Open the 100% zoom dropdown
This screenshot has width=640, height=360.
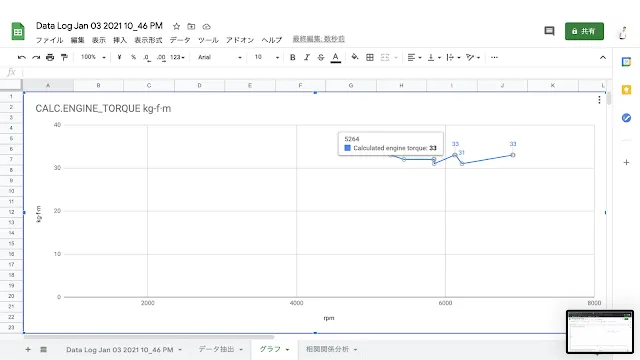coord(93,58)
